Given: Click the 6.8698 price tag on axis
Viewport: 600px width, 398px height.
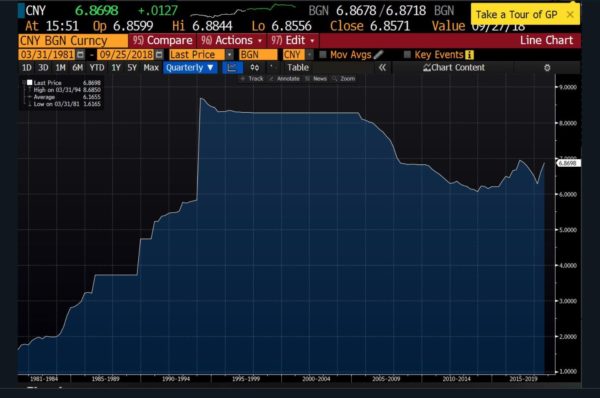Looking at the screenshot, I should point(568,163).
